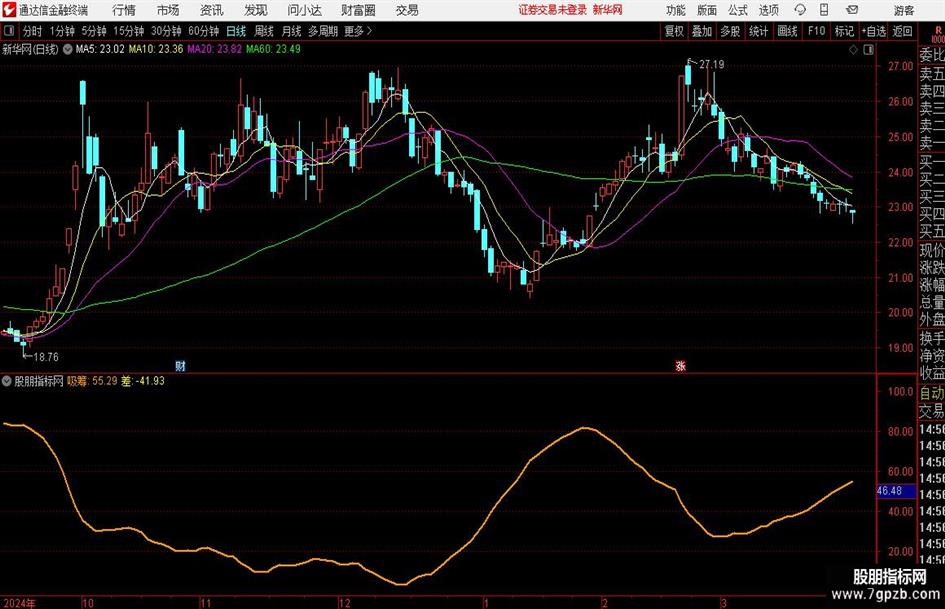Expand 更多 period options
The height and width of the screenshot is (609, 945).
358,31
